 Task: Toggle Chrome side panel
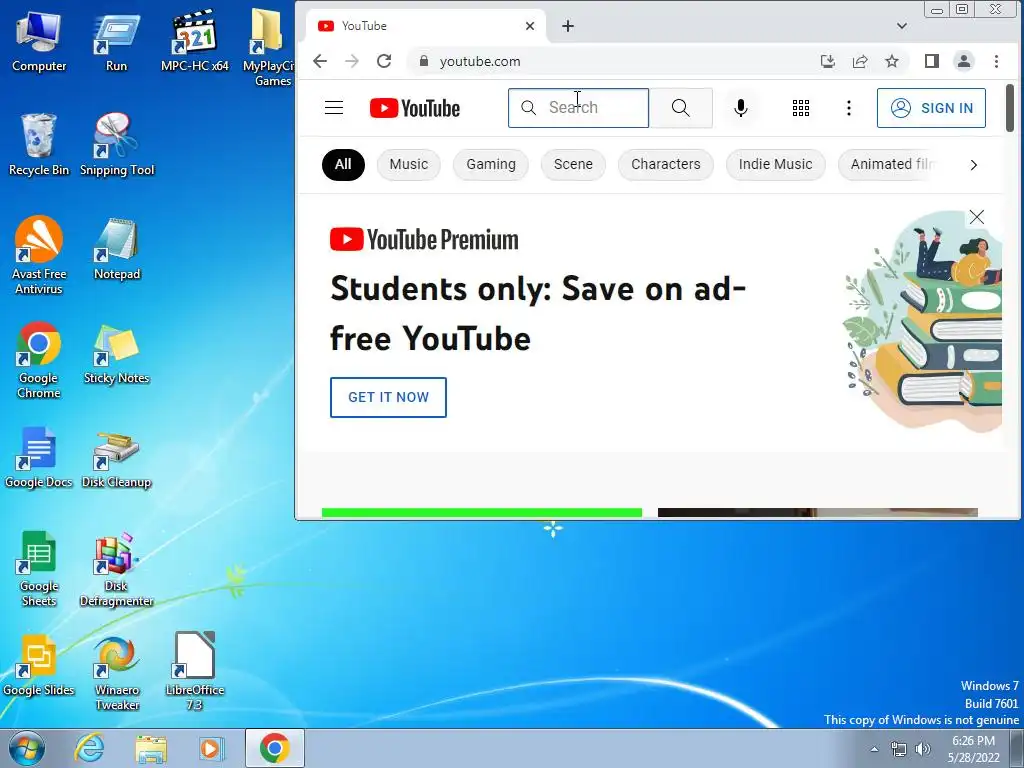tap(931, 61)
